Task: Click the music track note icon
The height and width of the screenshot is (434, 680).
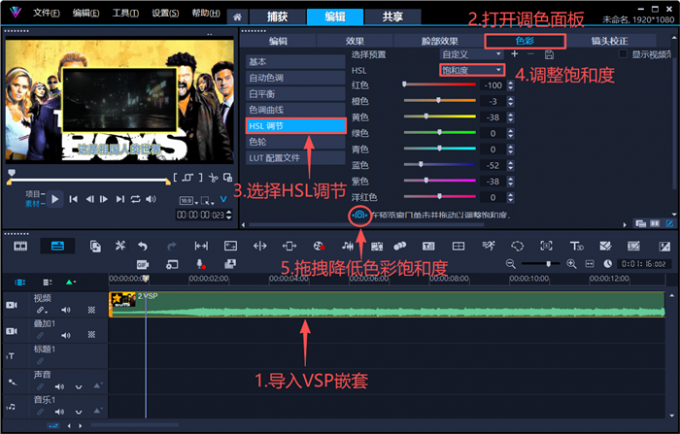Action: pyautogui.click(x=11, y=407)
